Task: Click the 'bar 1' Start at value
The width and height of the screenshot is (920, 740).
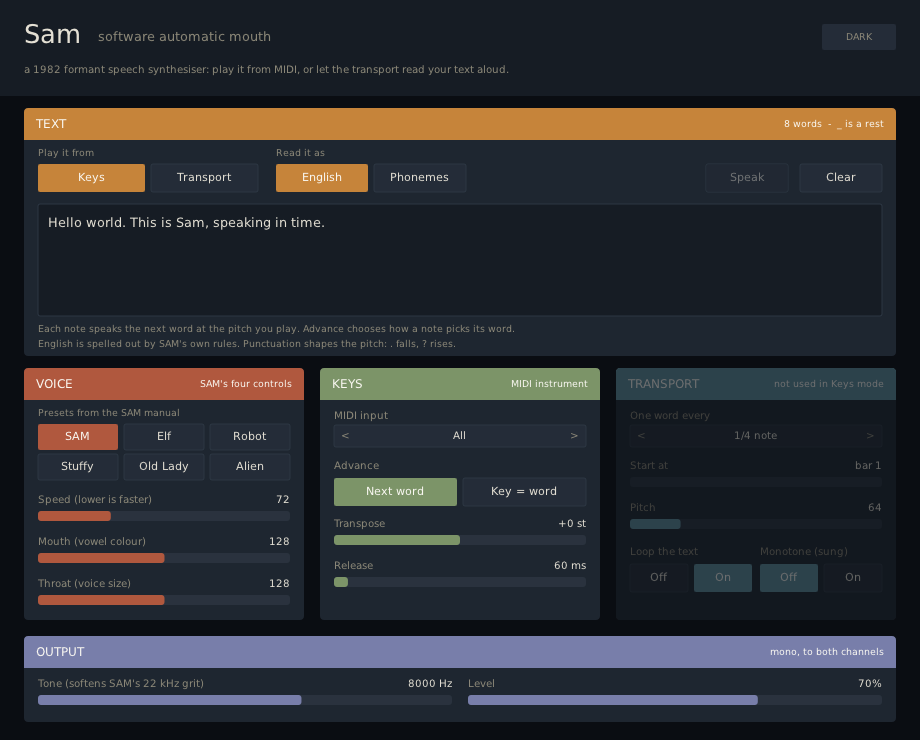Action: (x=868, y=465)
